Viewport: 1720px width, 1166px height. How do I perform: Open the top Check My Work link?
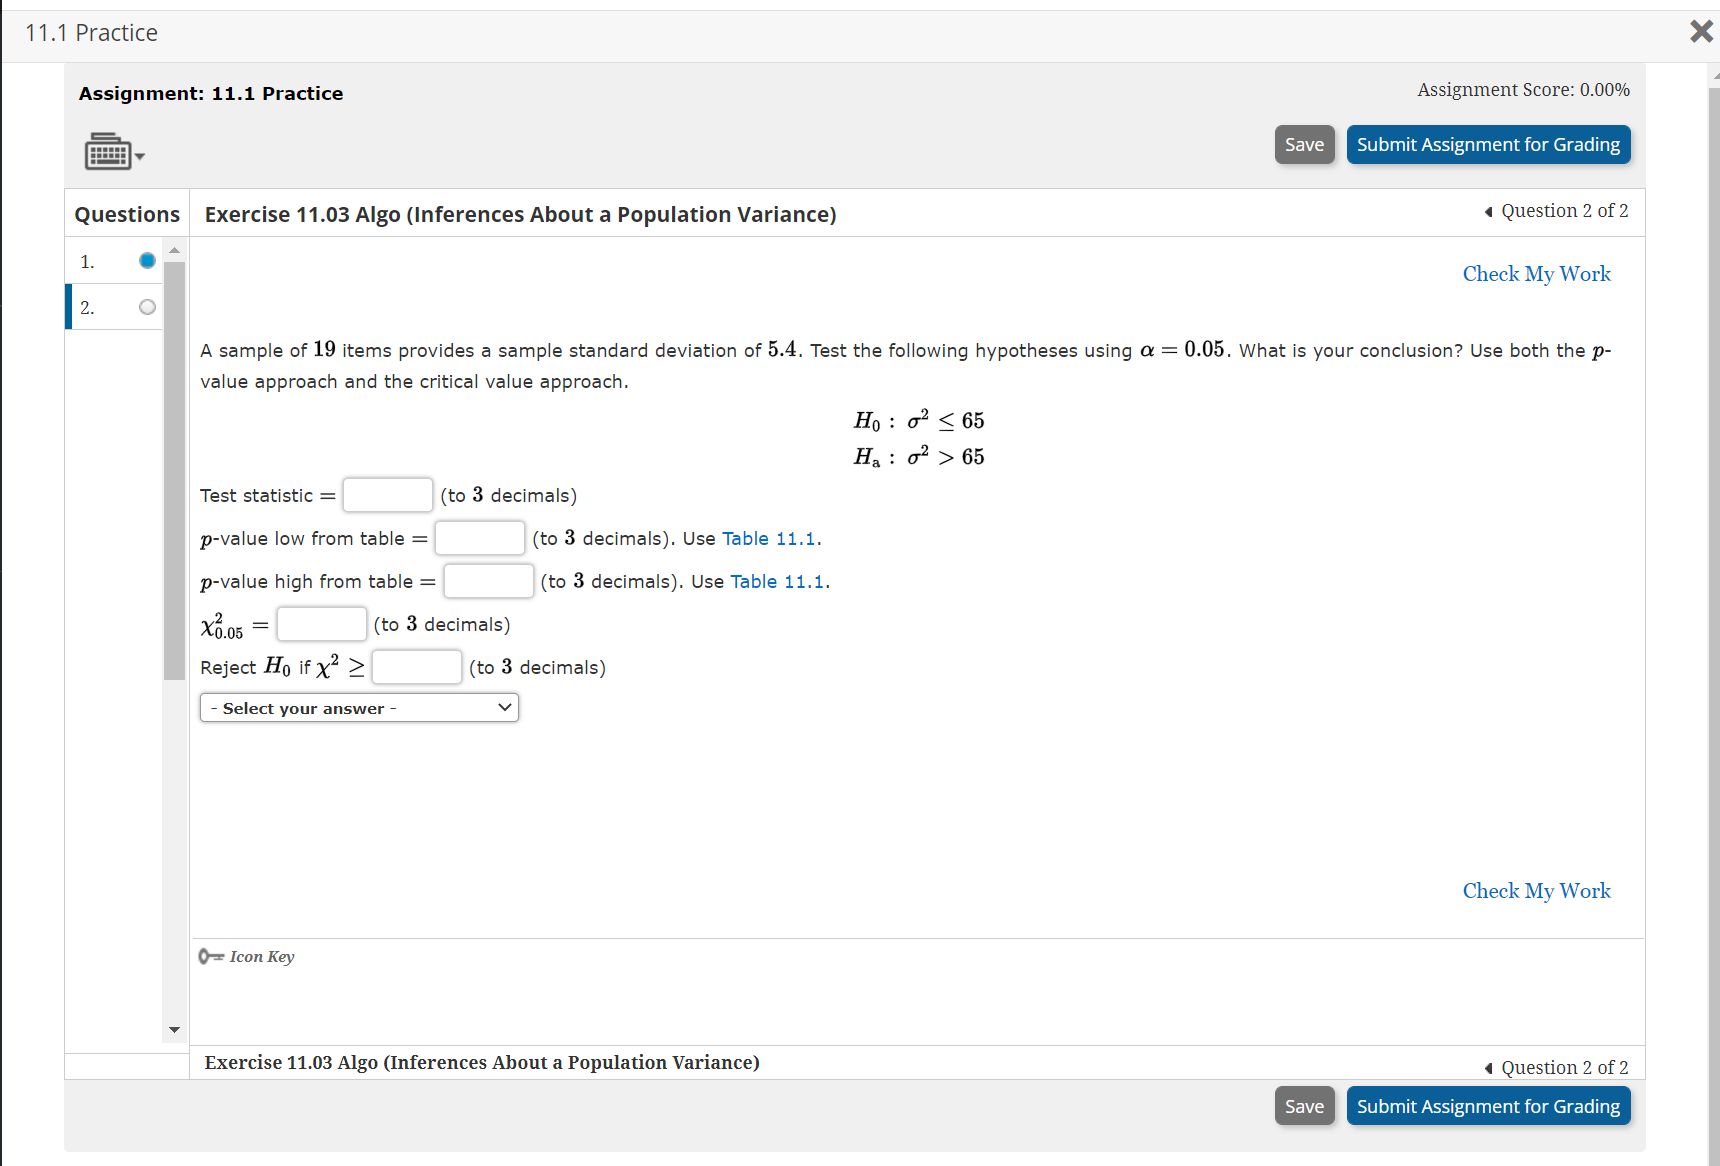(1536, 273)
